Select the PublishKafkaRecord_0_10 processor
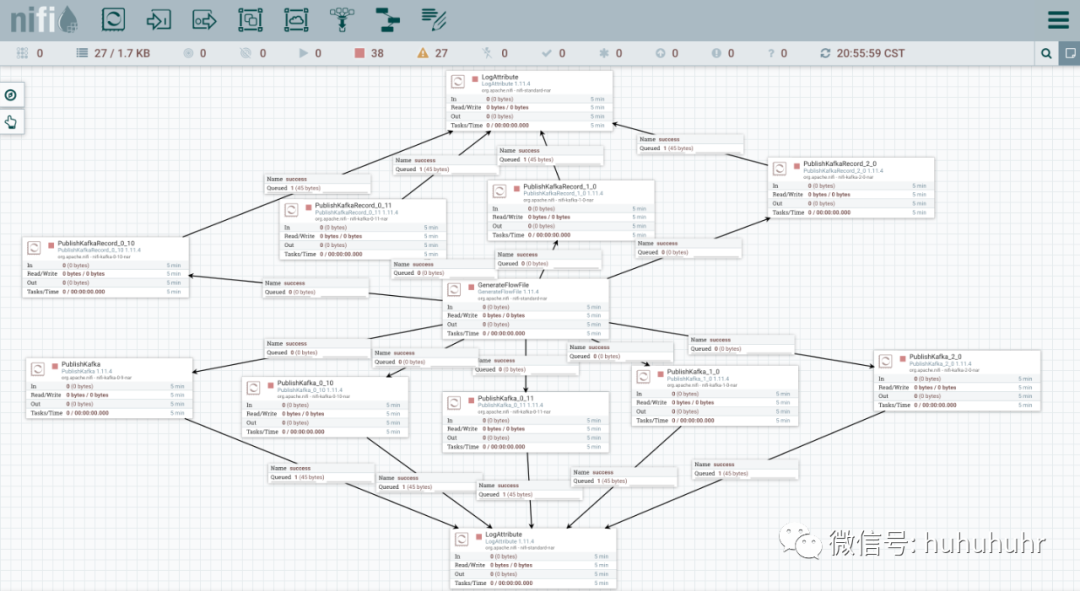1080x591 pixels. pos(105,267)
